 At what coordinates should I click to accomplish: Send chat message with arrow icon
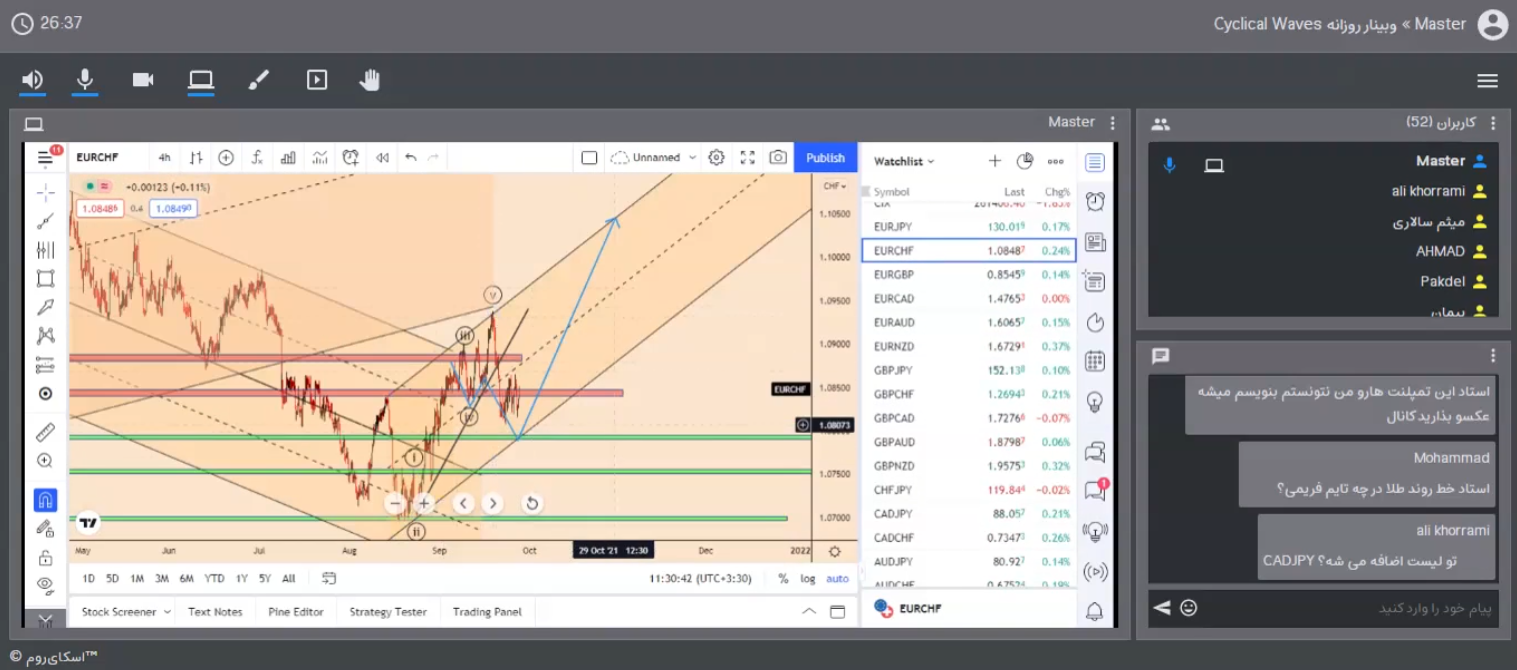point(1161,607)
